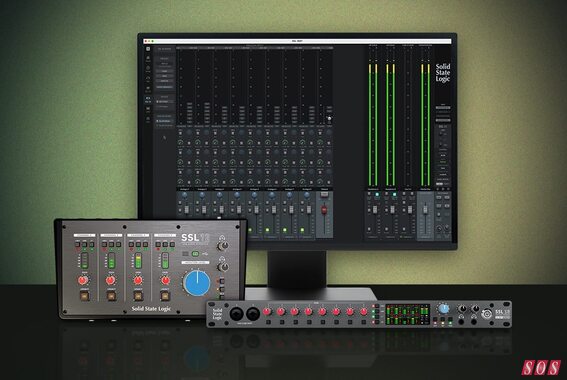Toggle the green lit button on the sixth channel
The height and width of the screenshot is (380, 567).
tap(267, 230)
